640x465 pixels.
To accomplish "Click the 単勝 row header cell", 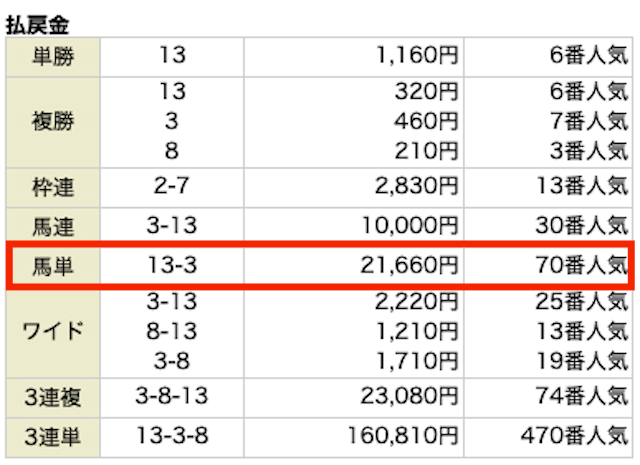I will [x=53, y=56].
